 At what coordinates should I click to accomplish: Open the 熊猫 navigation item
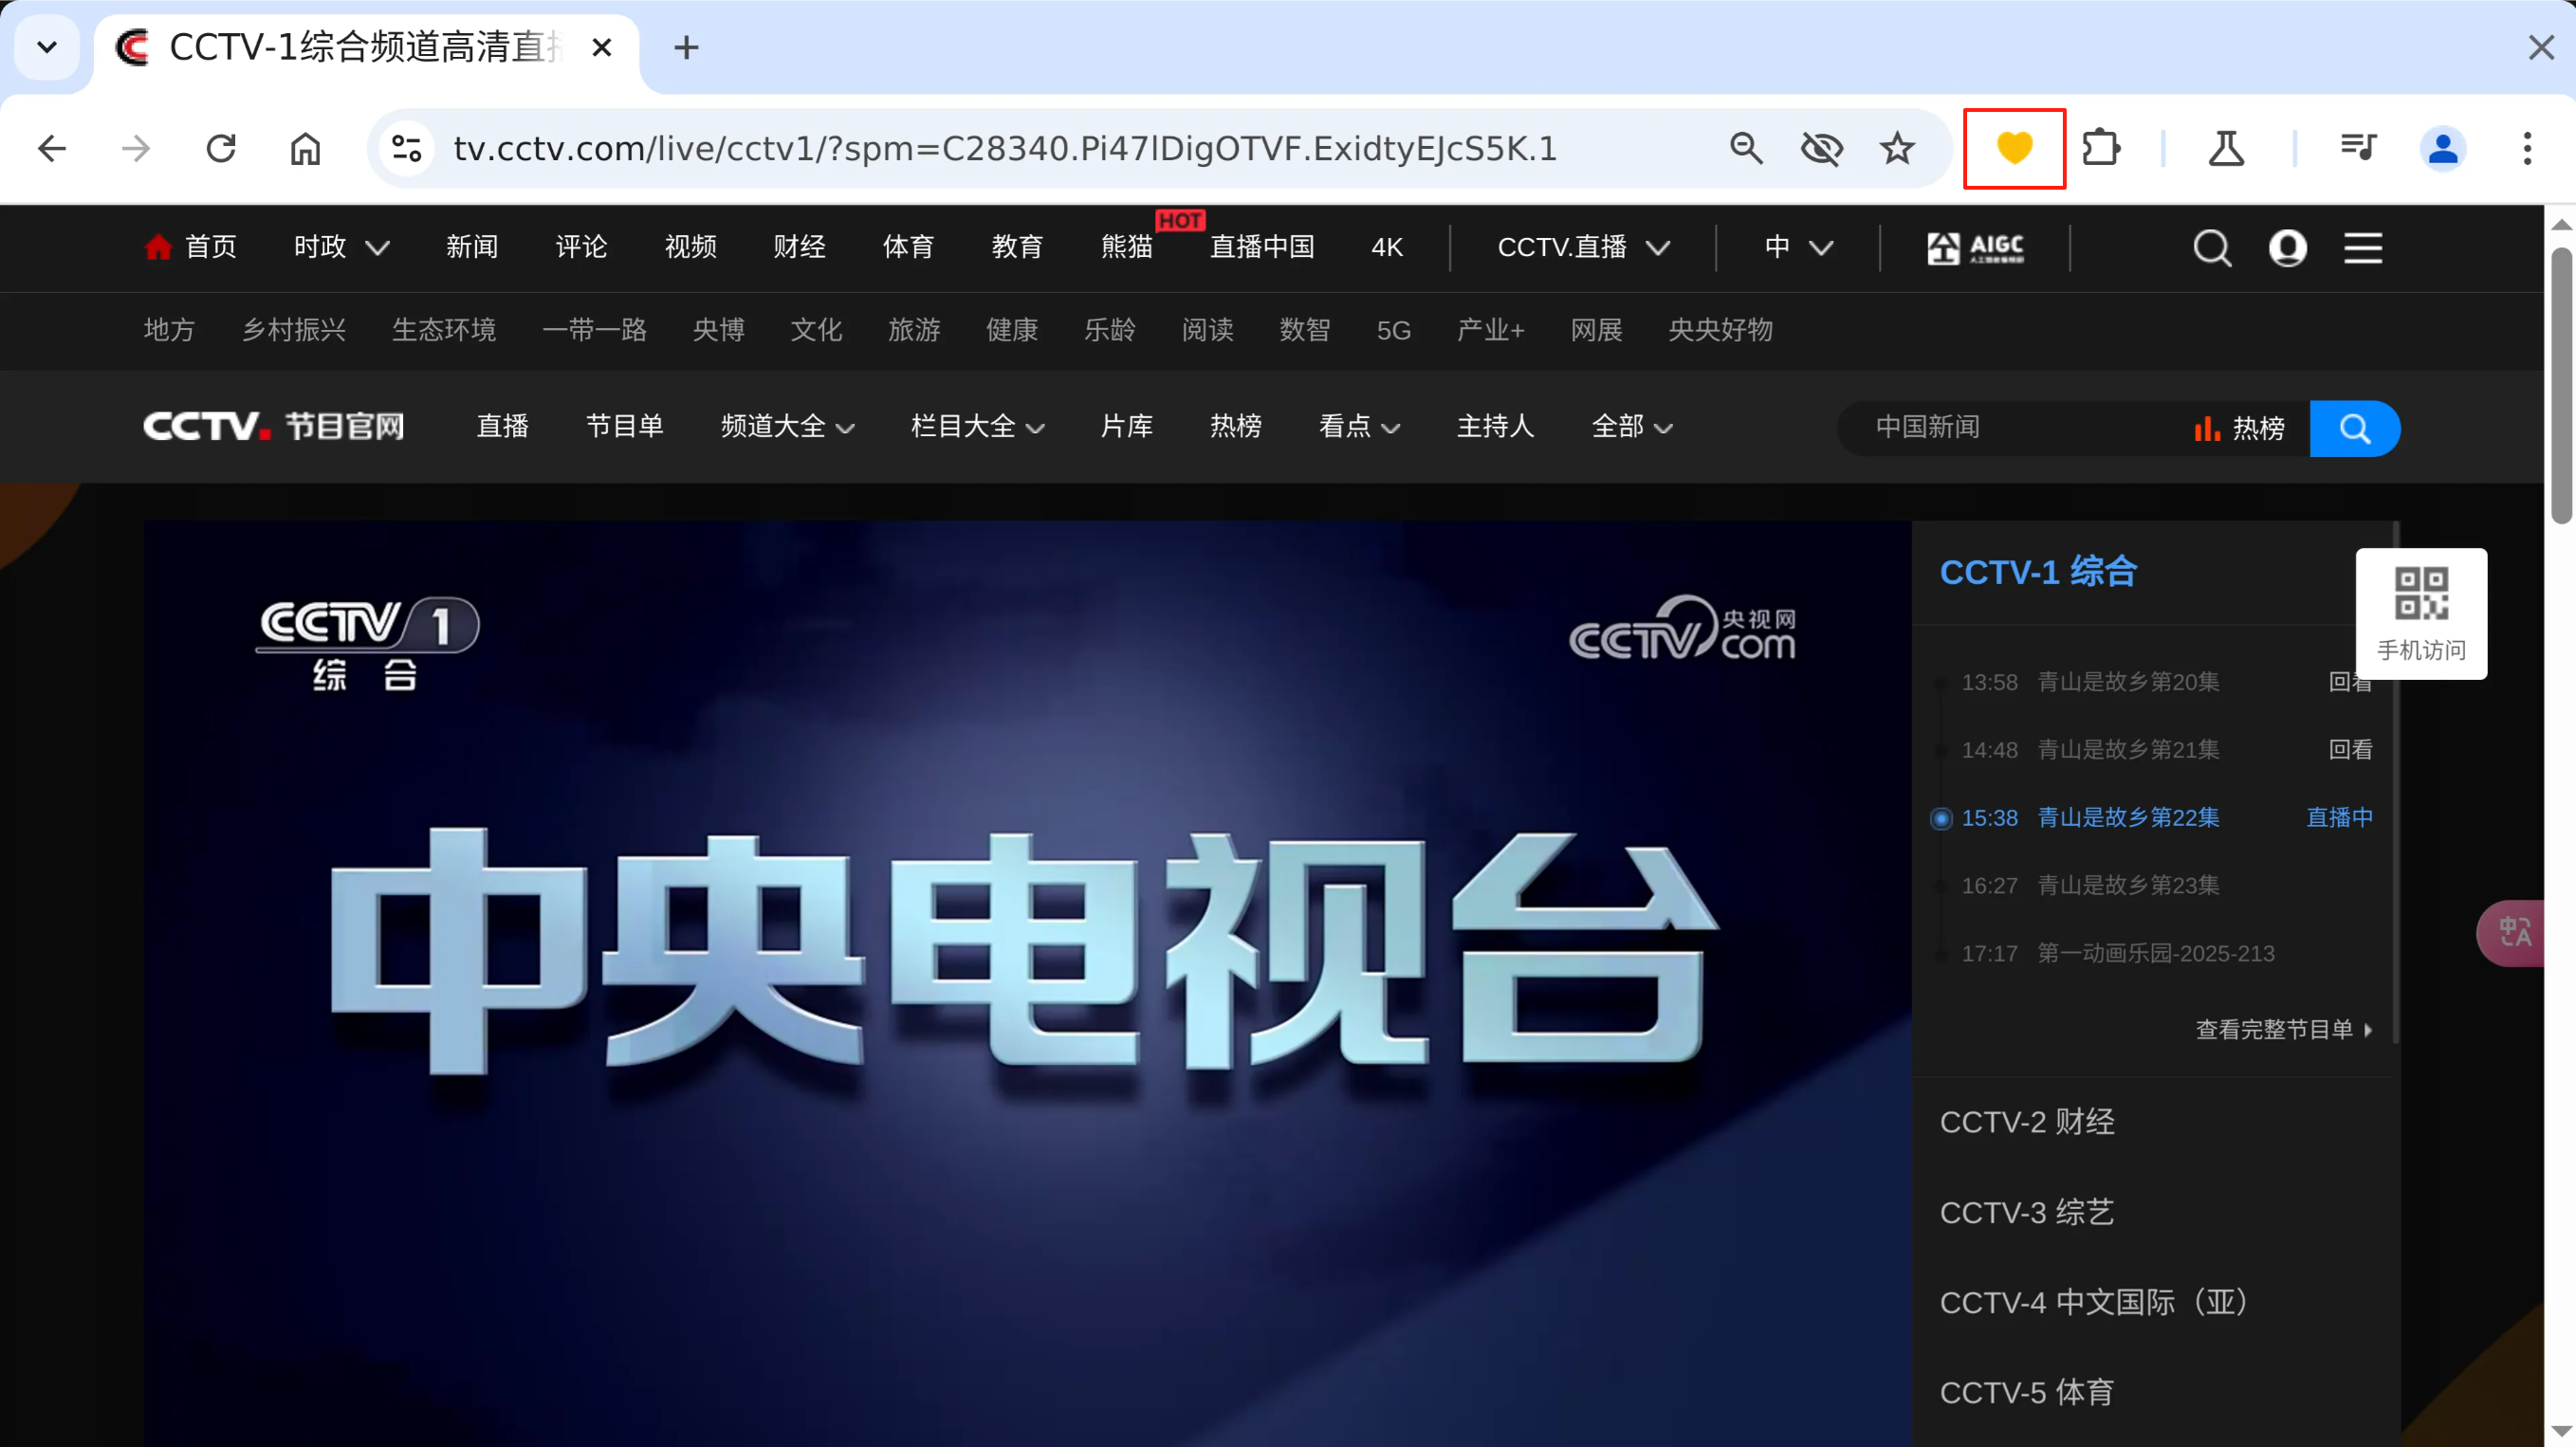(1127, 247)
